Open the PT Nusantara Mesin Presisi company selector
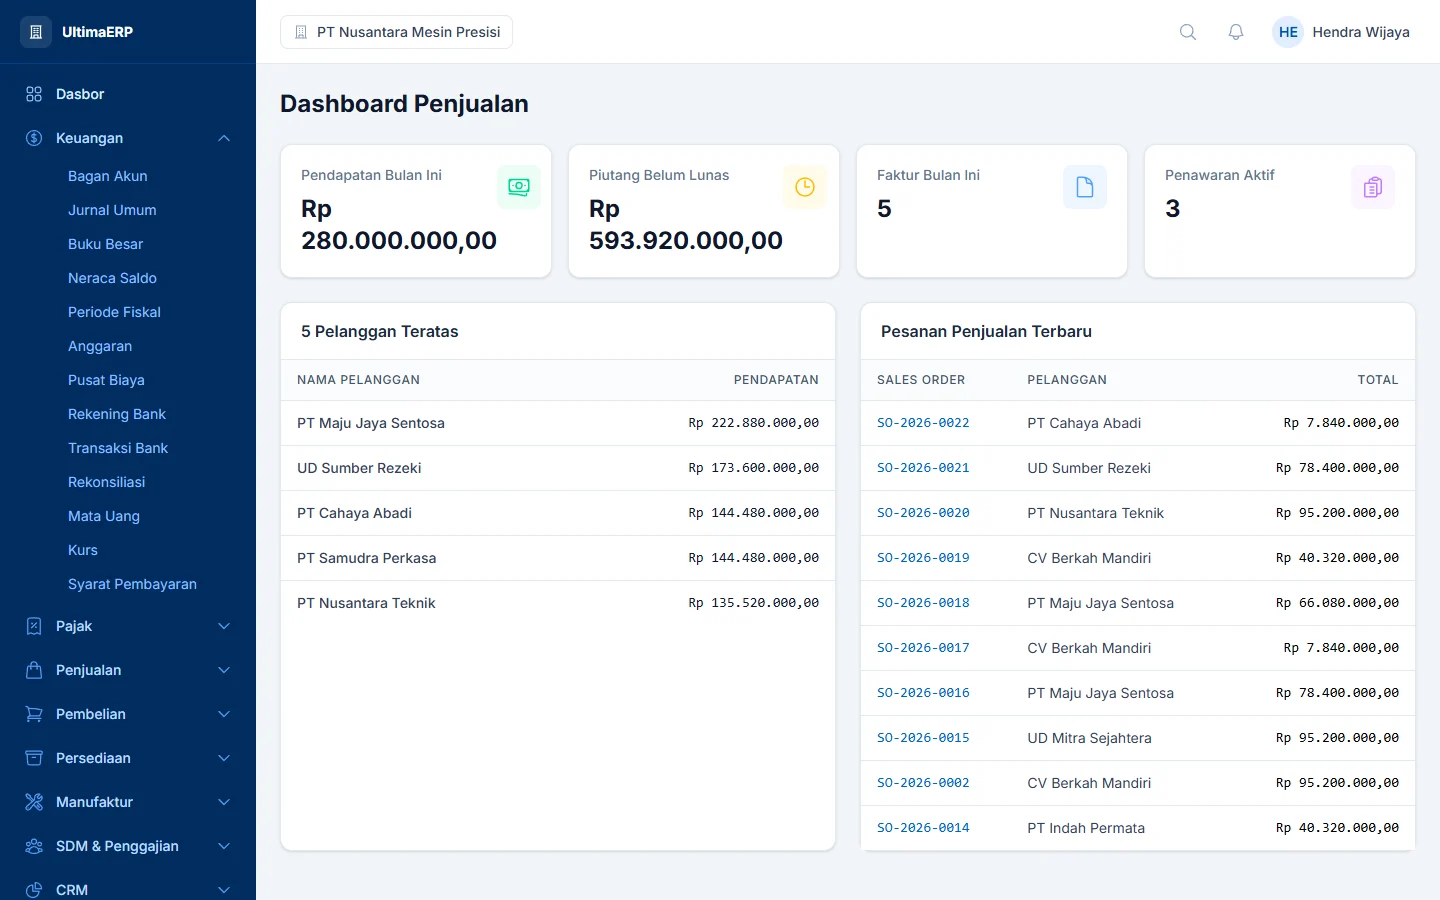The width and height of the screenshot is (1440, 900). (x=397, y=32)
